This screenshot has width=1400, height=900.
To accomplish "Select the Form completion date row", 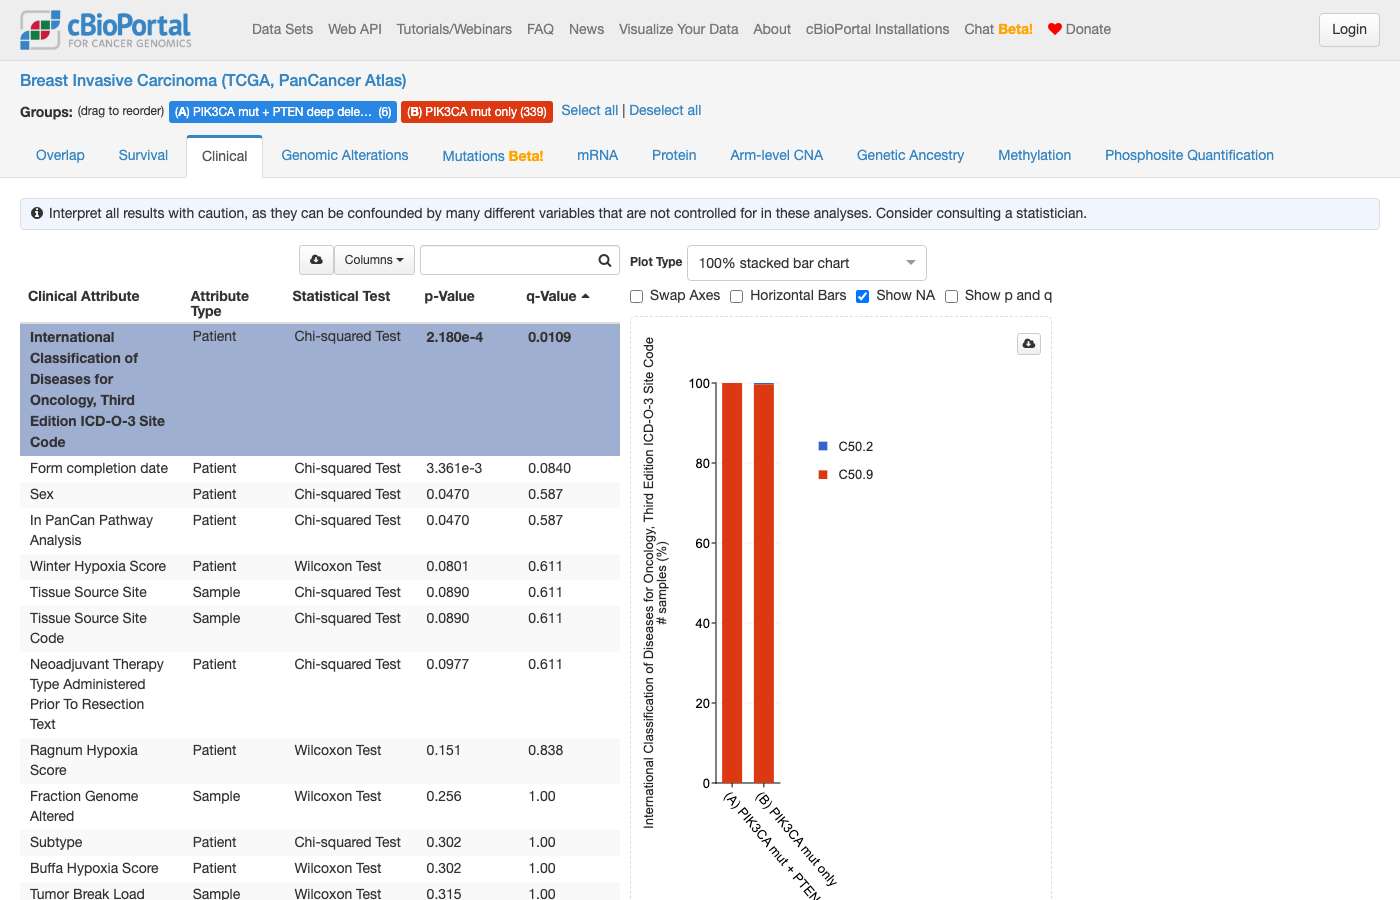I will pos(320,468).
